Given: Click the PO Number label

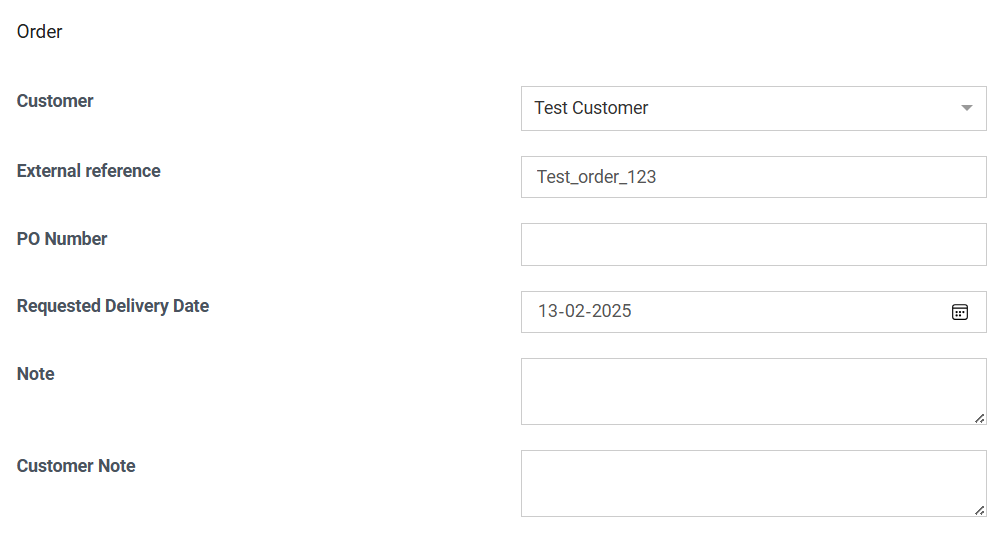Looking at the screenshot, I should (x=62, y=239).
